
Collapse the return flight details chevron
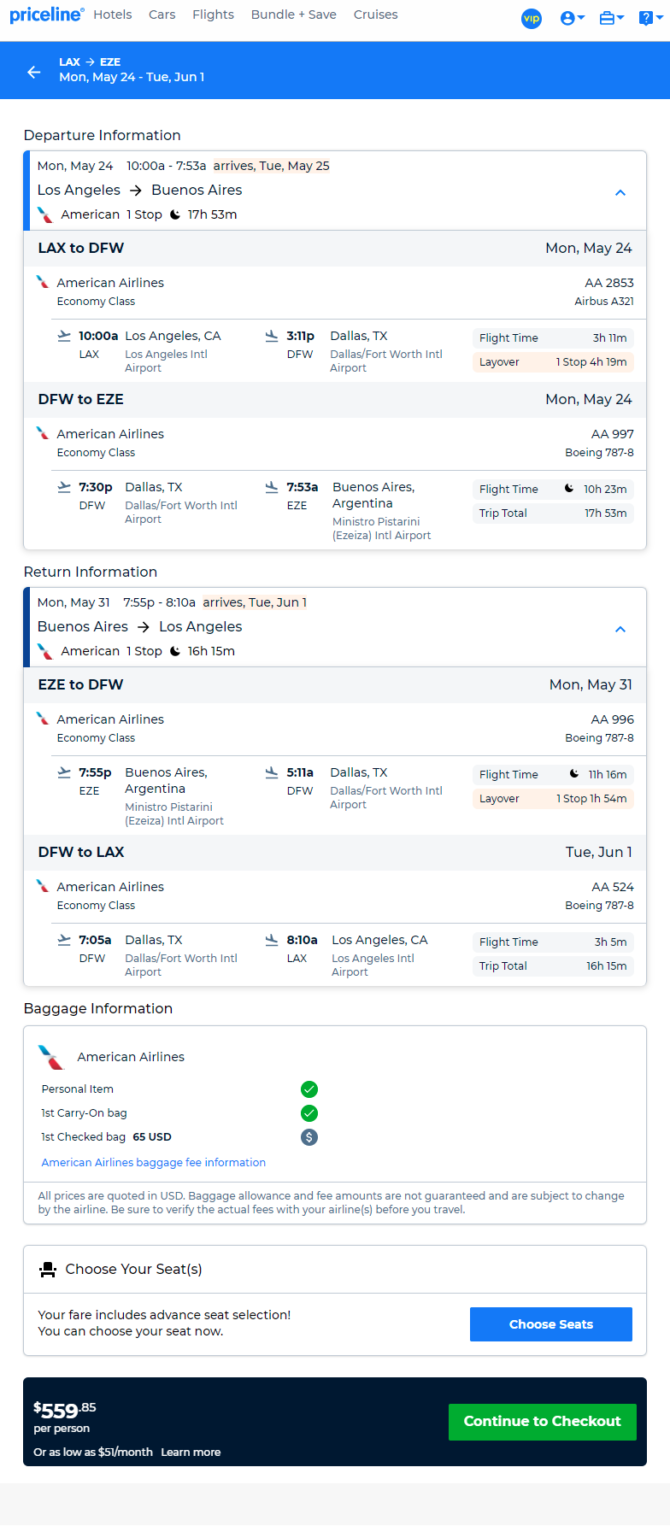coord(620,629)
